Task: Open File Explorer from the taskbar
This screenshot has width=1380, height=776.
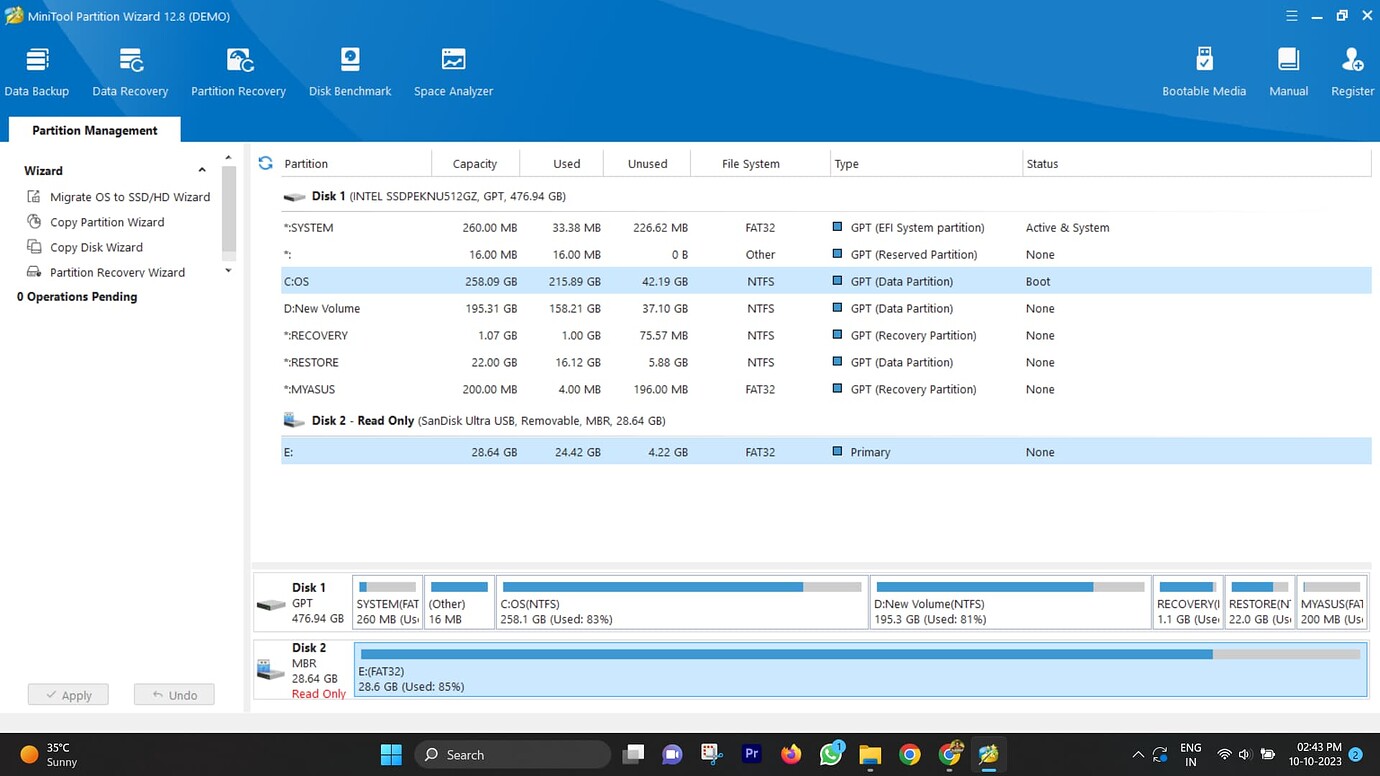Action: 870,755
